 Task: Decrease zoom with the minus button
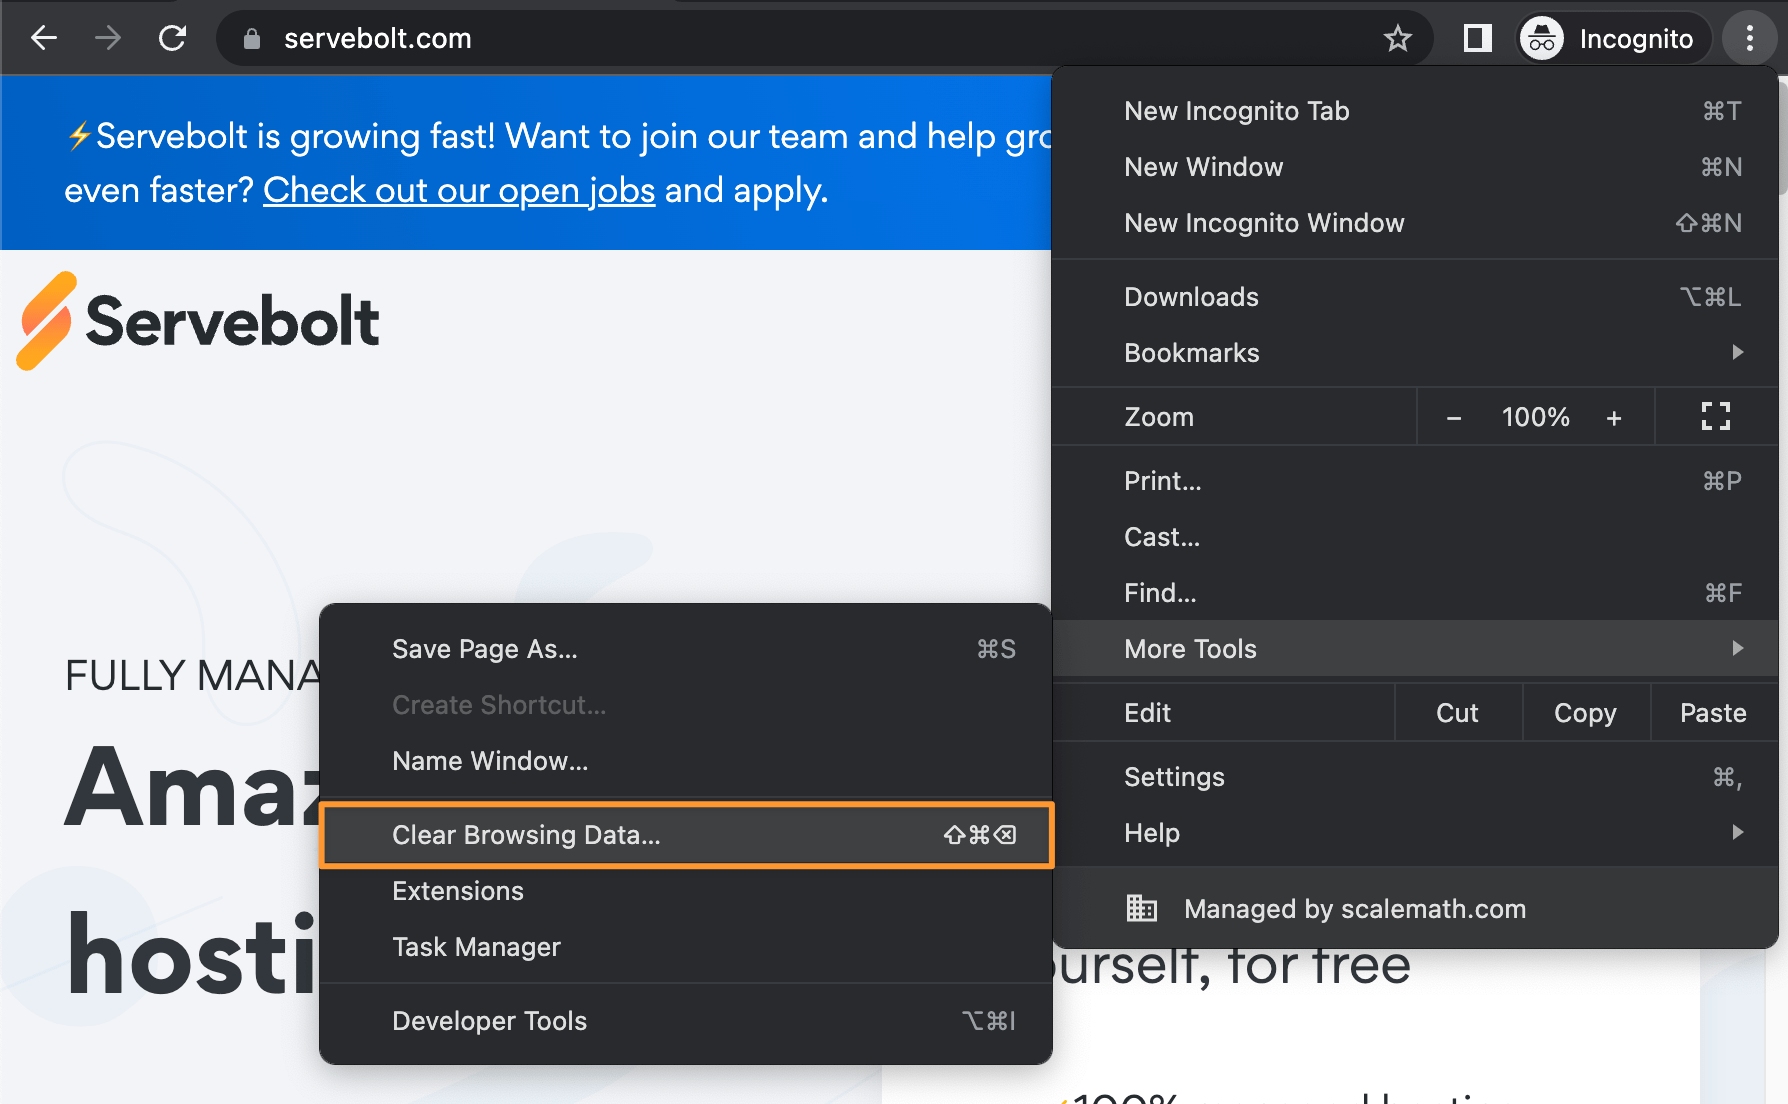click(1454, 418)
